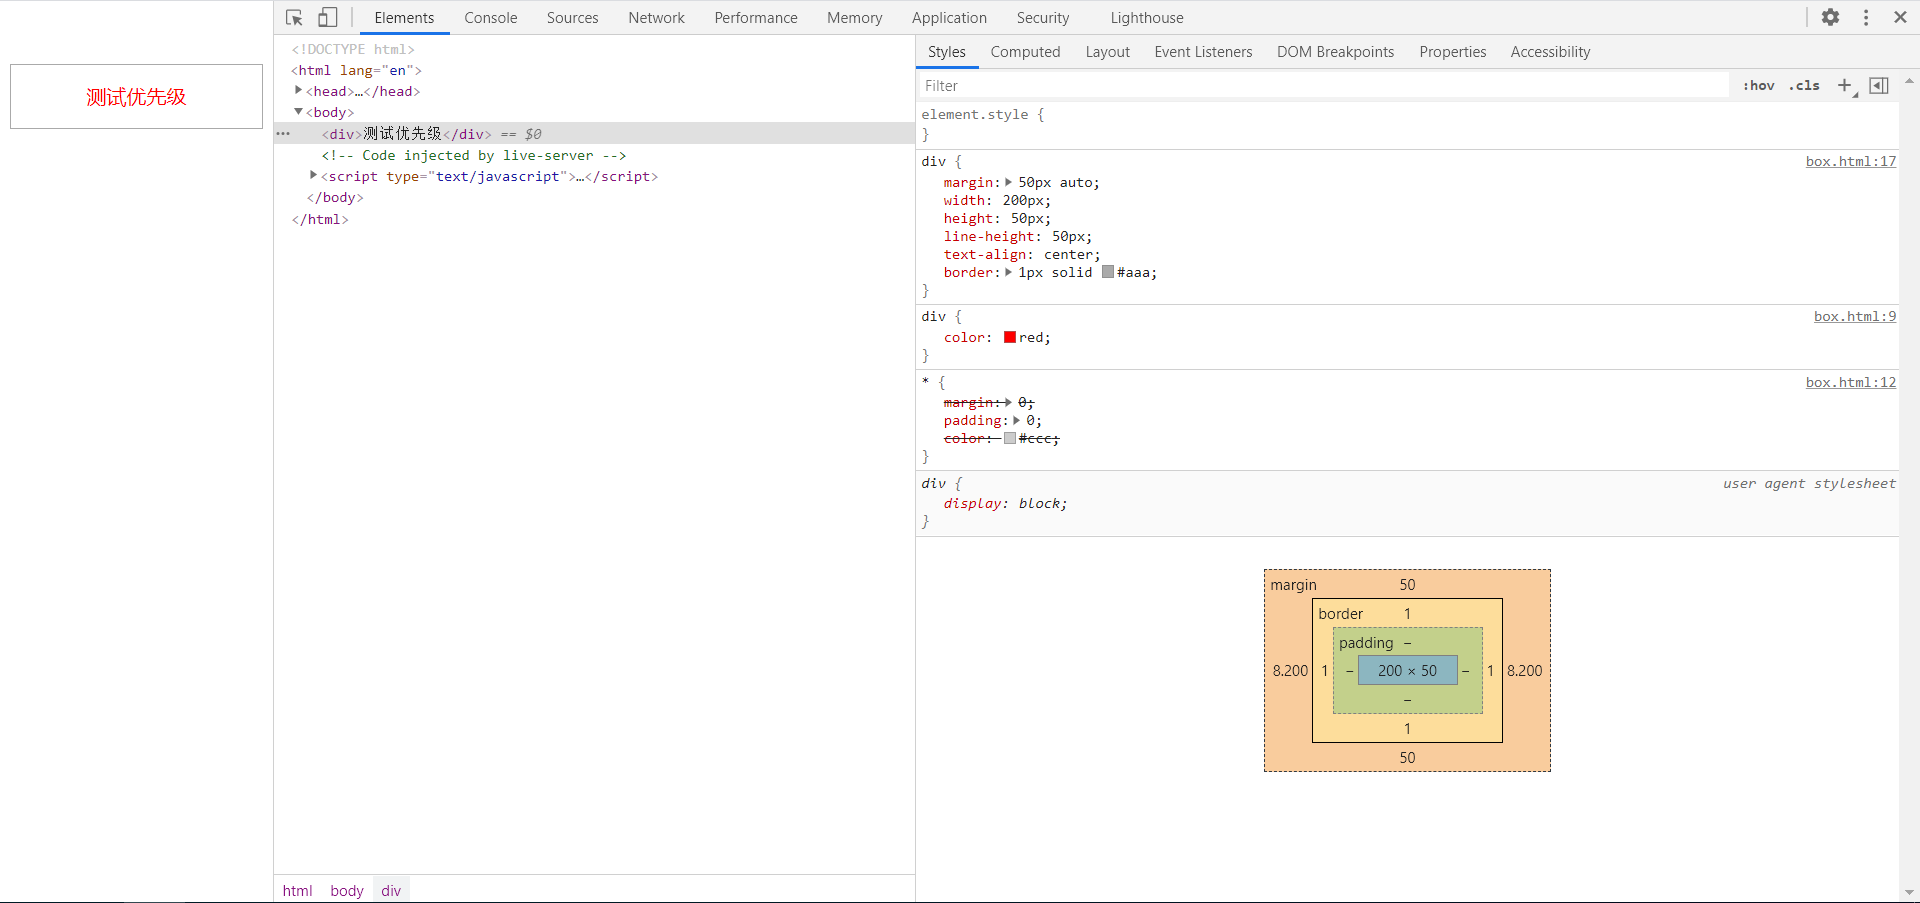This screenshot has height=903, width=1920.
Task: Open source link box.html:9
Action: point(1854,316)
